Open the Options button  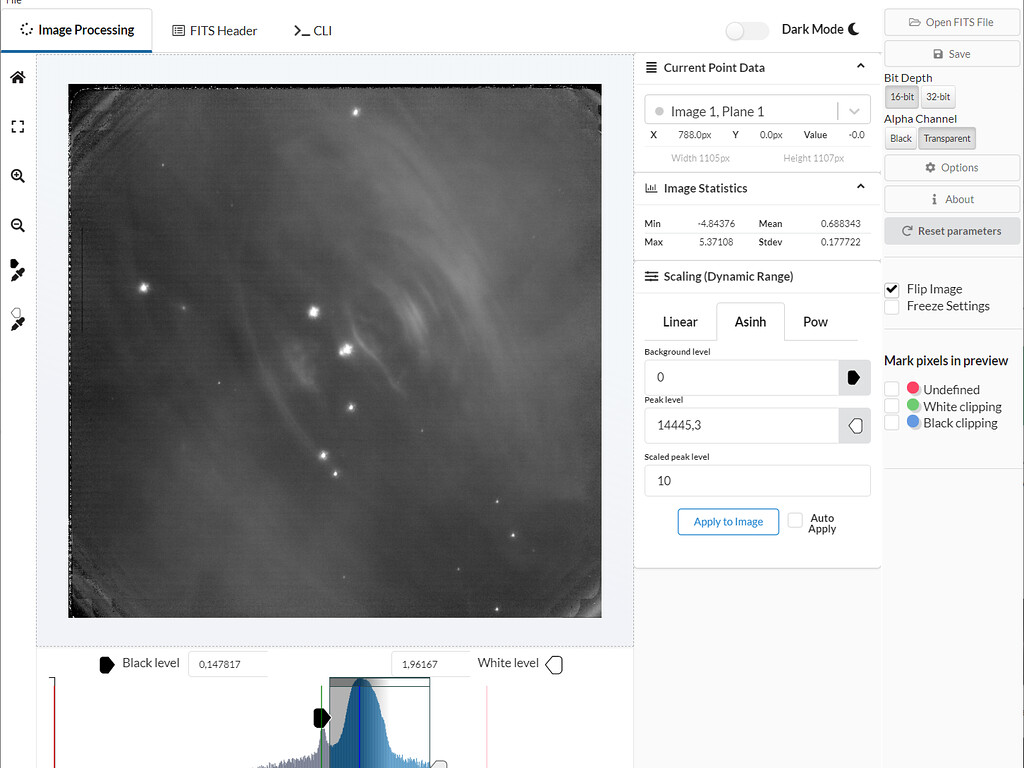coord(951,168)
